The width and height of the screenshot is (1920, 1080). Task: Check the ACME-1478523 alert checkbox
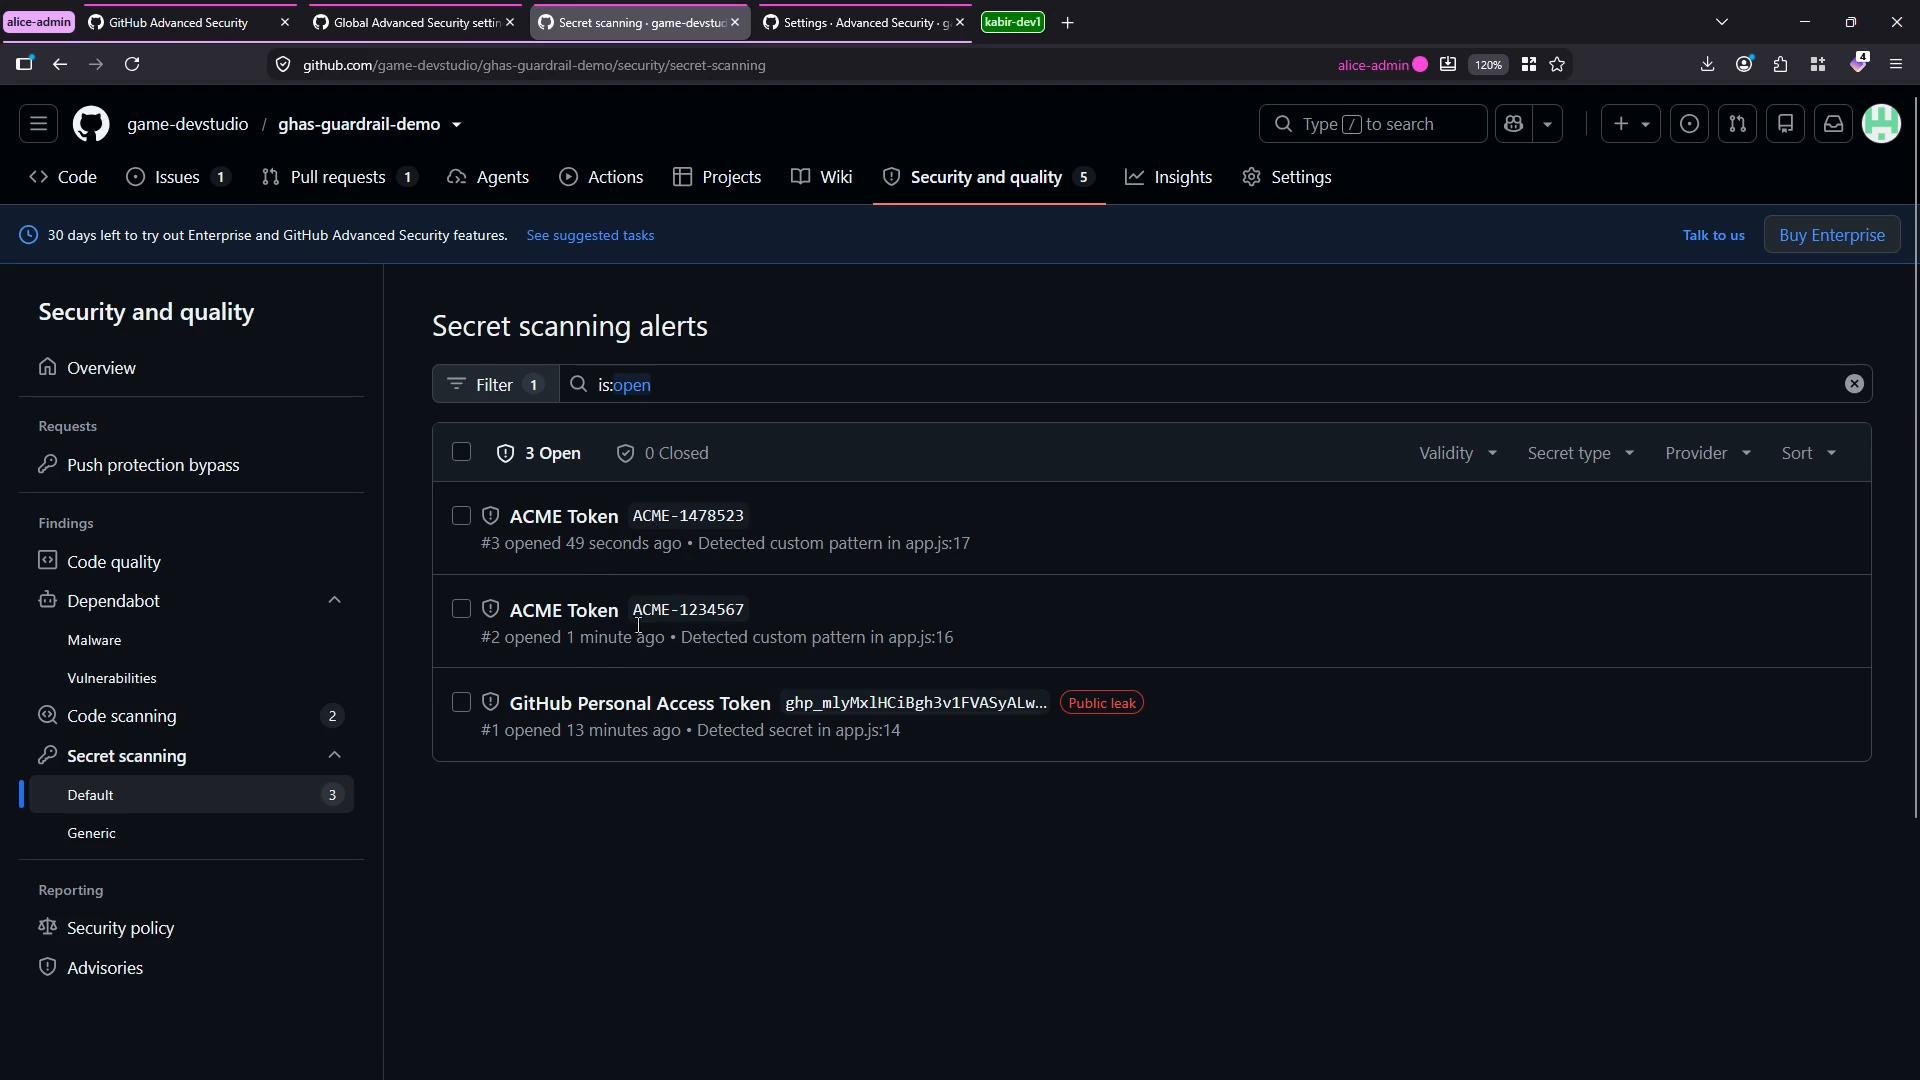461,516
